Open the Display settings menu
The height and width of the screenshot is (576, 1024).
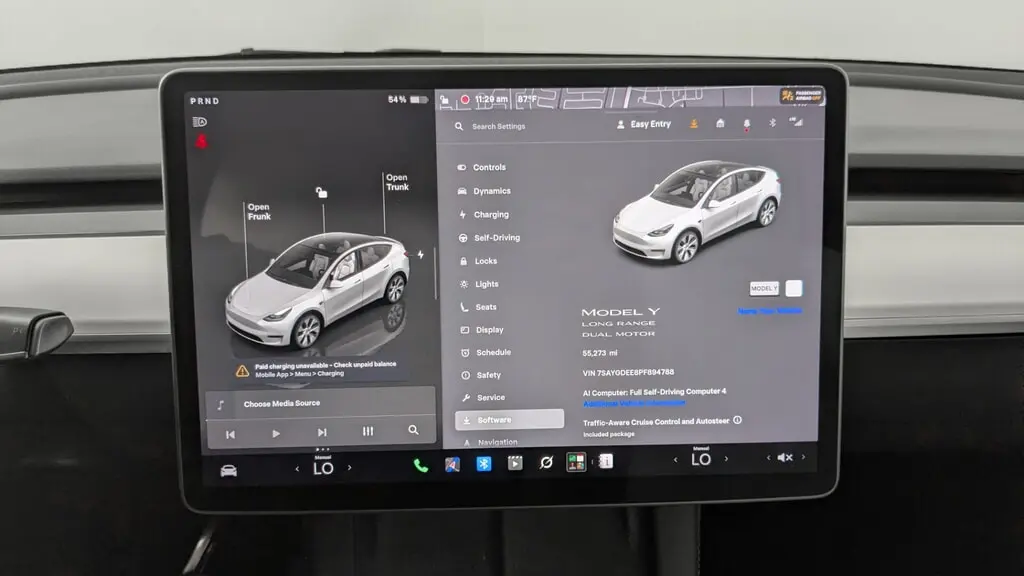482,330
